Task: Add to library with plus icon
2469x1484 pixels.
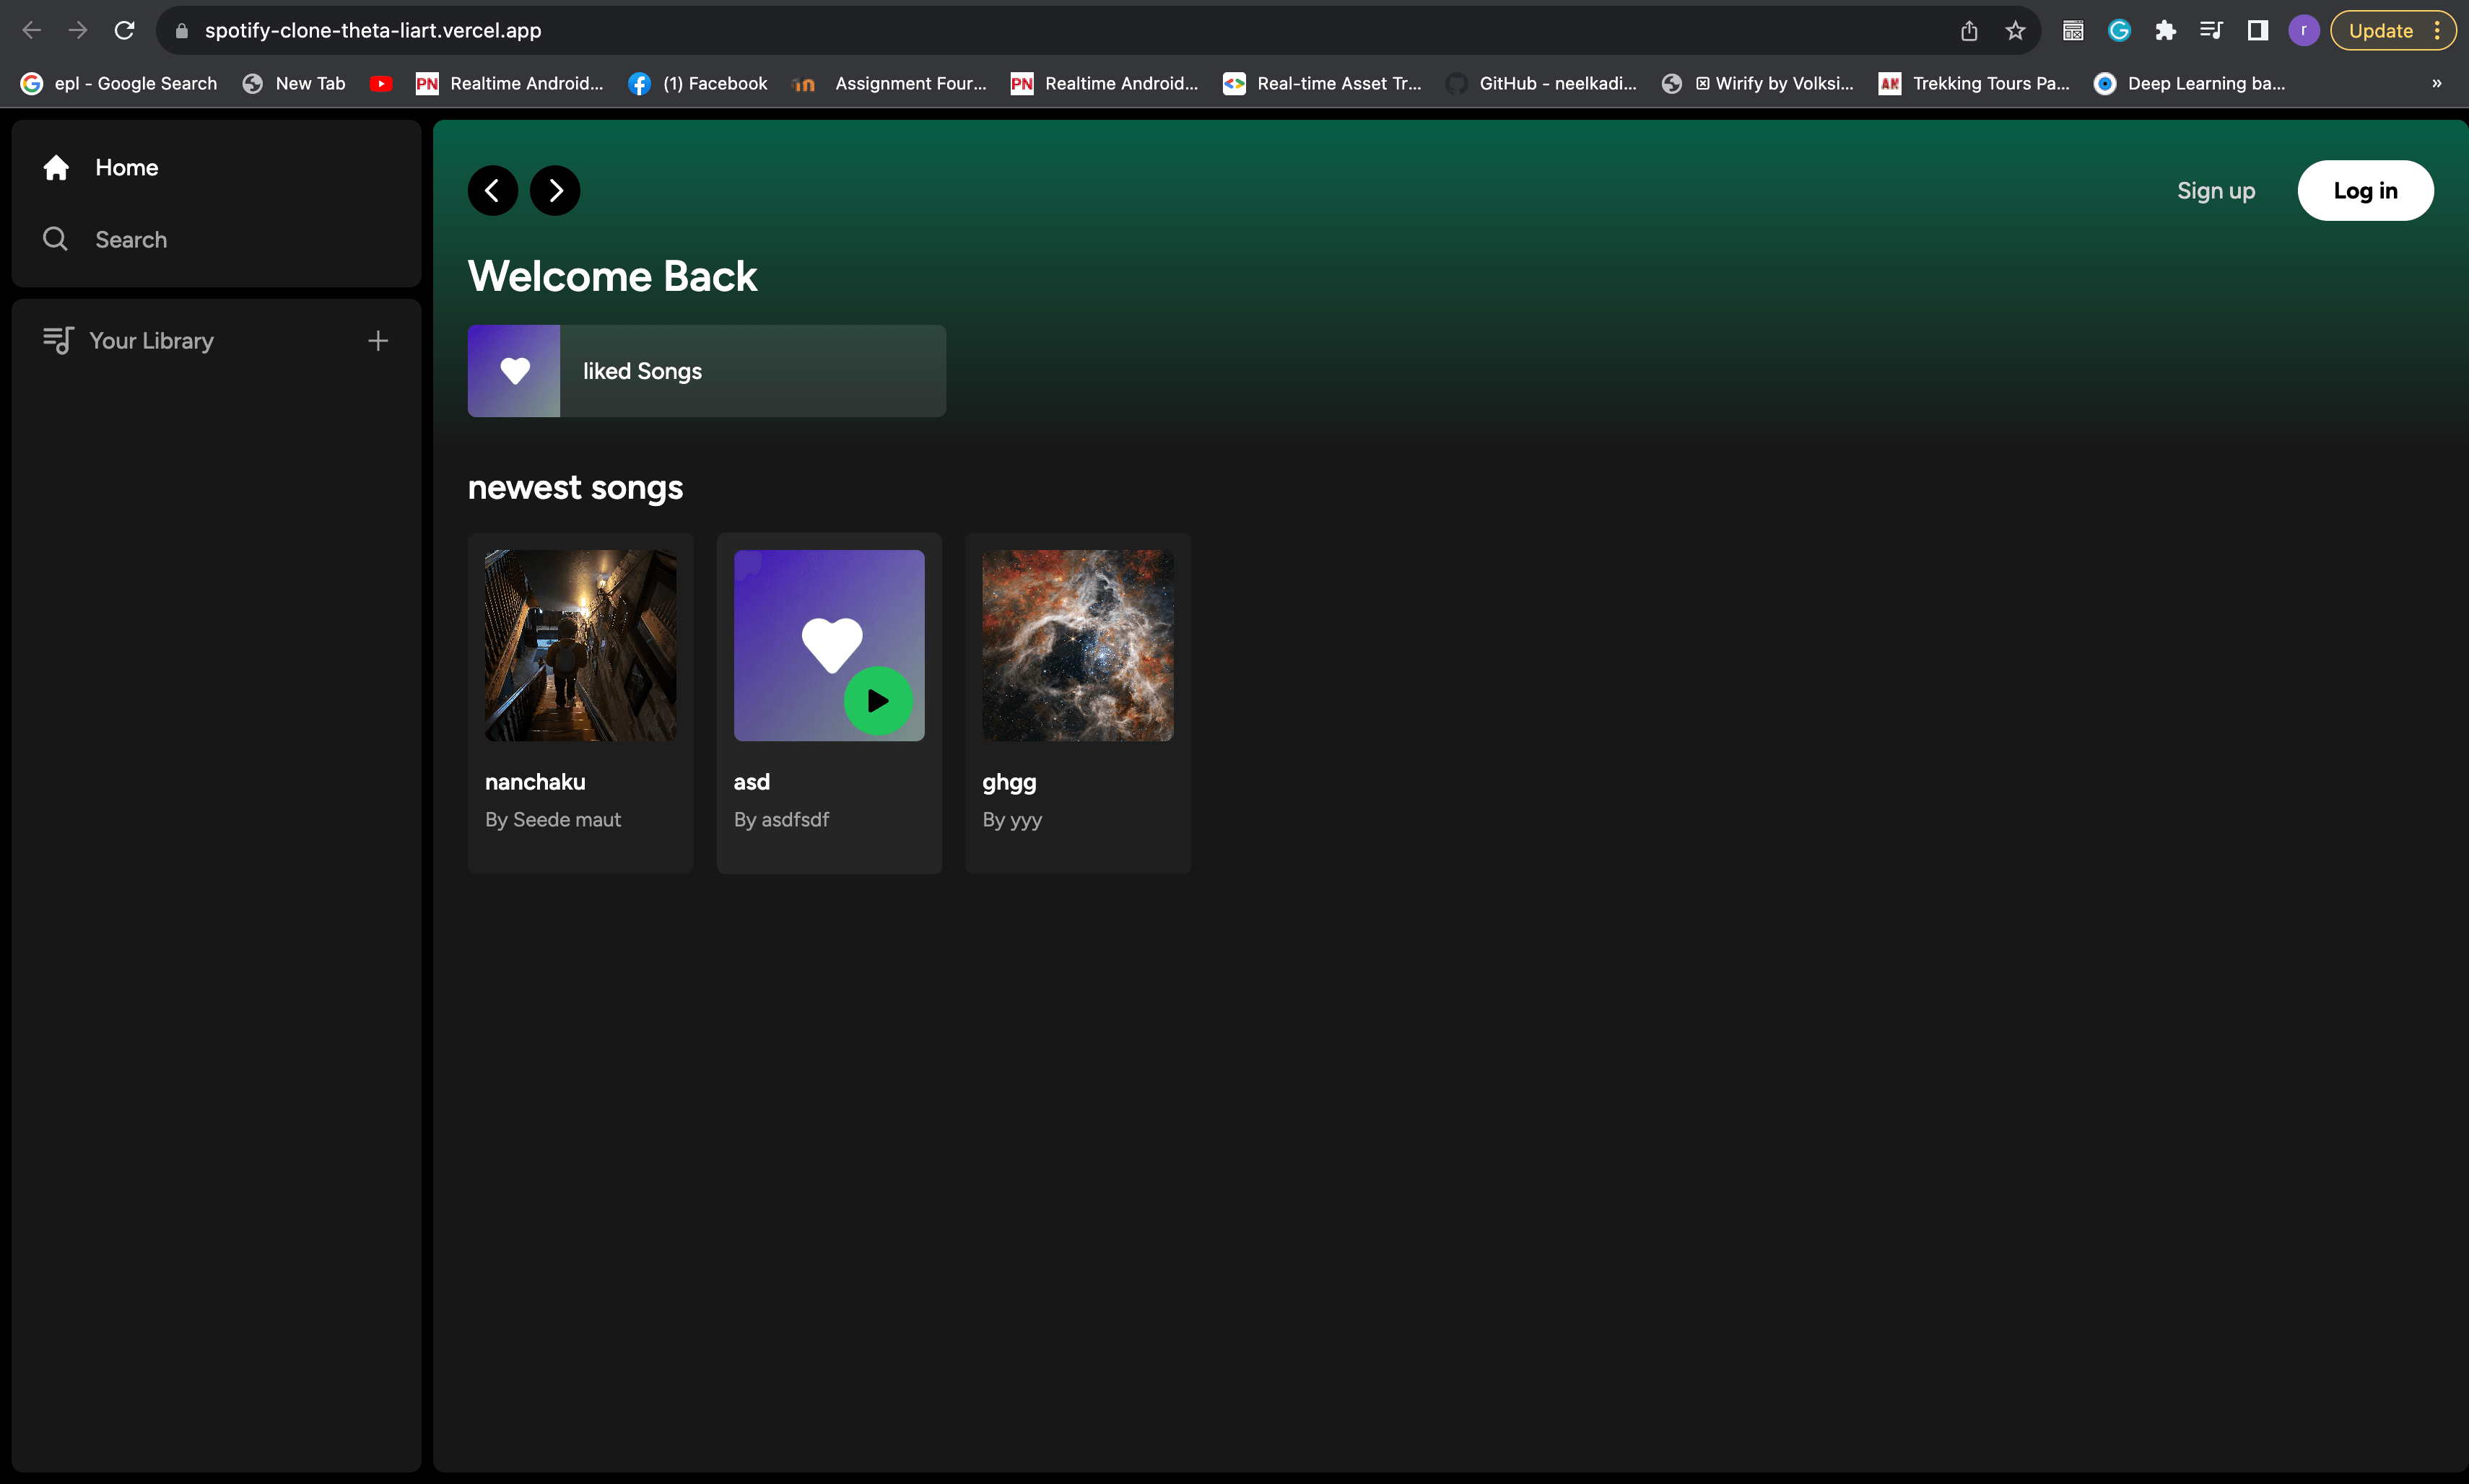Action: point(378,341)
